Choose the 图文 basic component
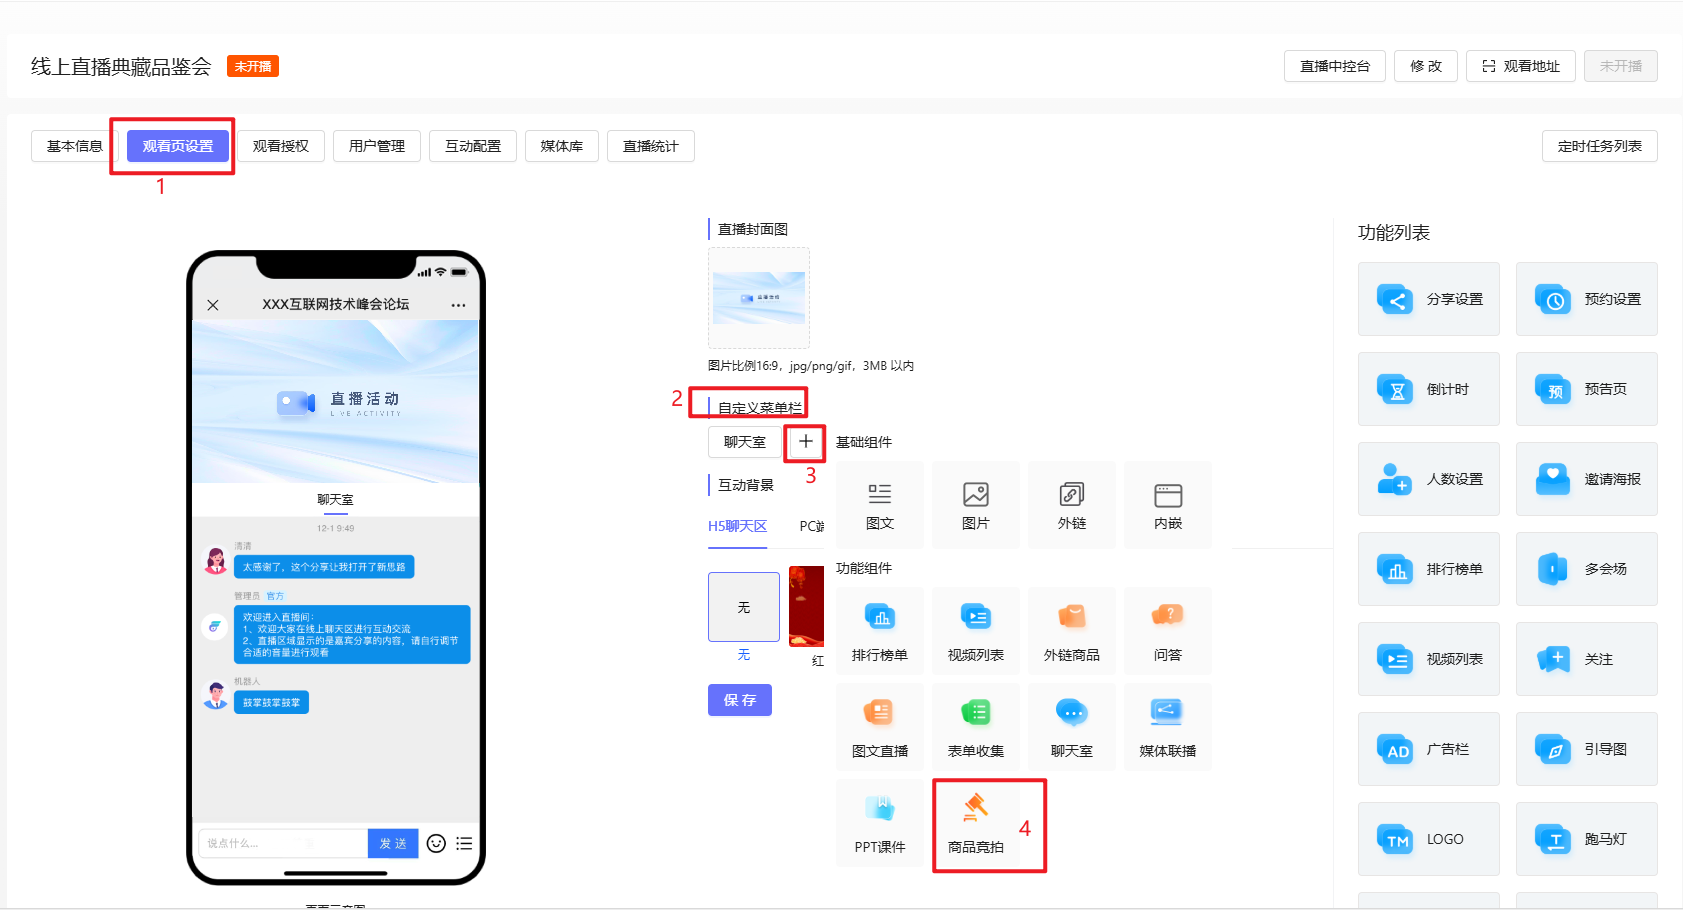This screenshot has height=910, width=1683. tap(879, 505)
